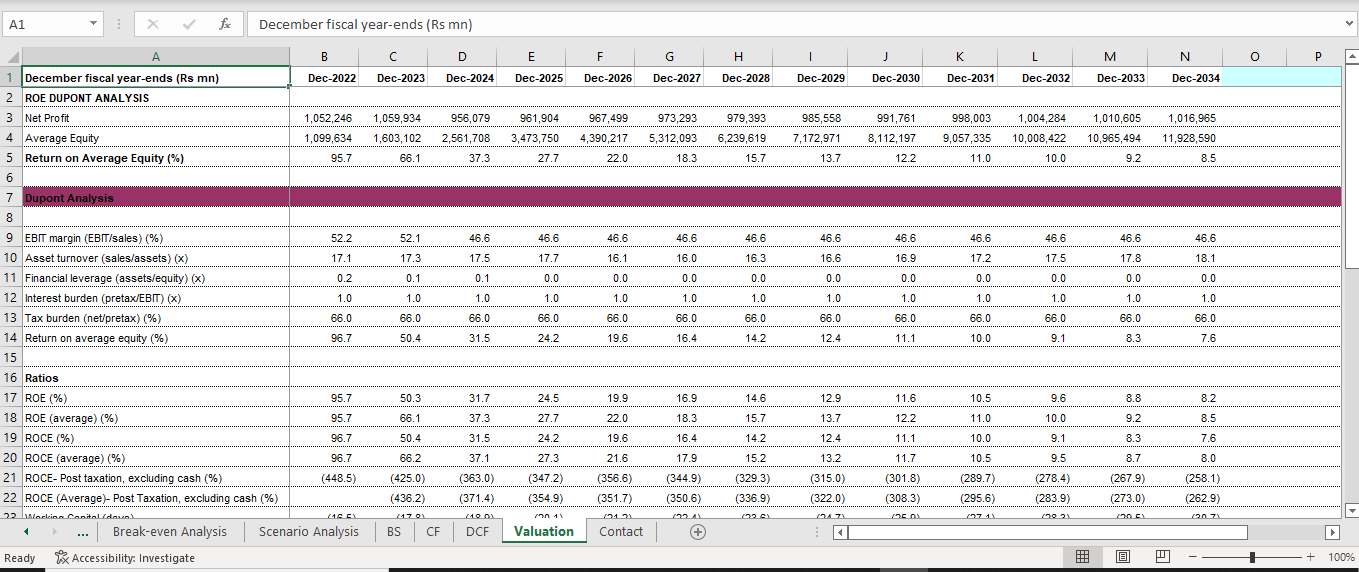Select 'EBIT margin (EBIT/sales) (%)' cell

[155, 238]
